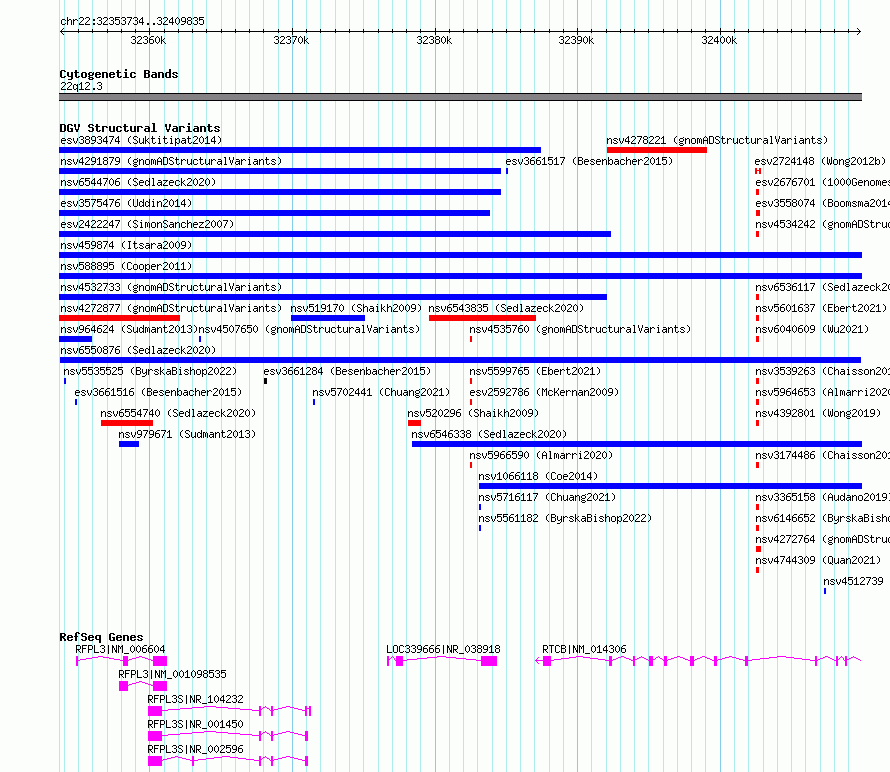Select the DGV Structural Variants track title
This screenshot has width=890, height=772.
click(140, 128)
